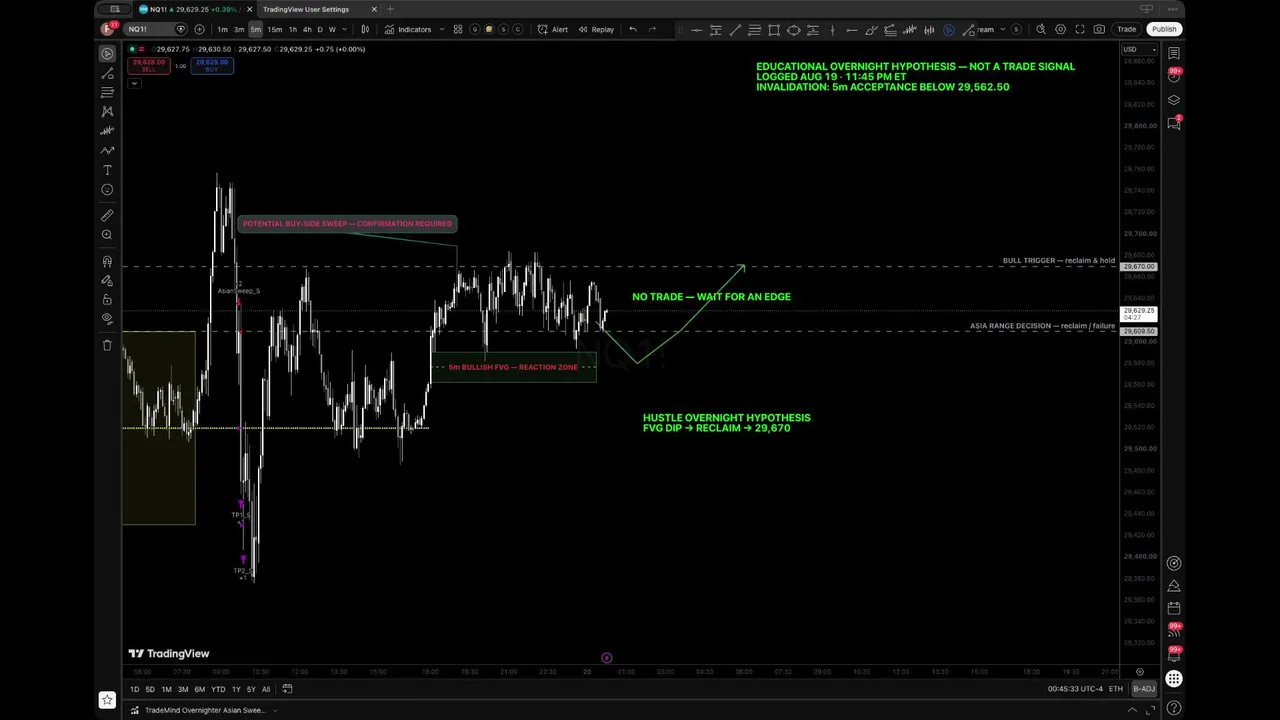
Task: Open the Trade panel button
Action: (1126, 29)
